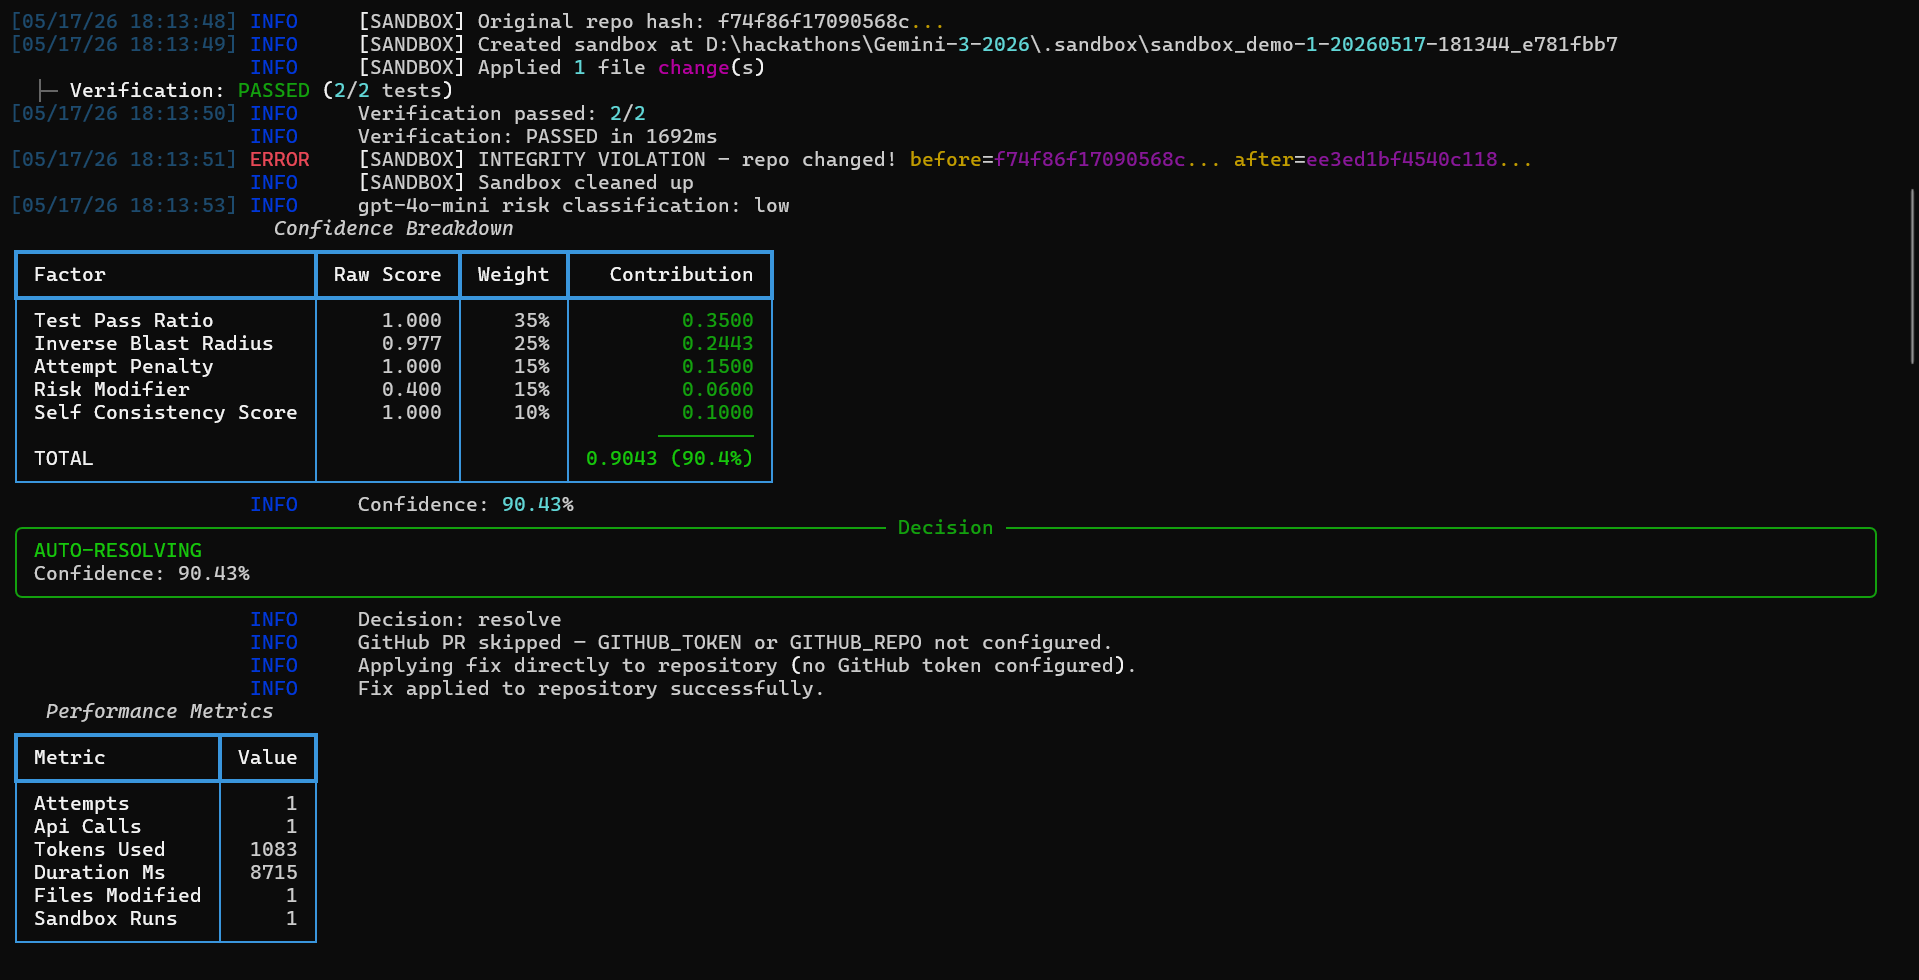Click the 'Decision: resolve' log line

pos(459,620)
